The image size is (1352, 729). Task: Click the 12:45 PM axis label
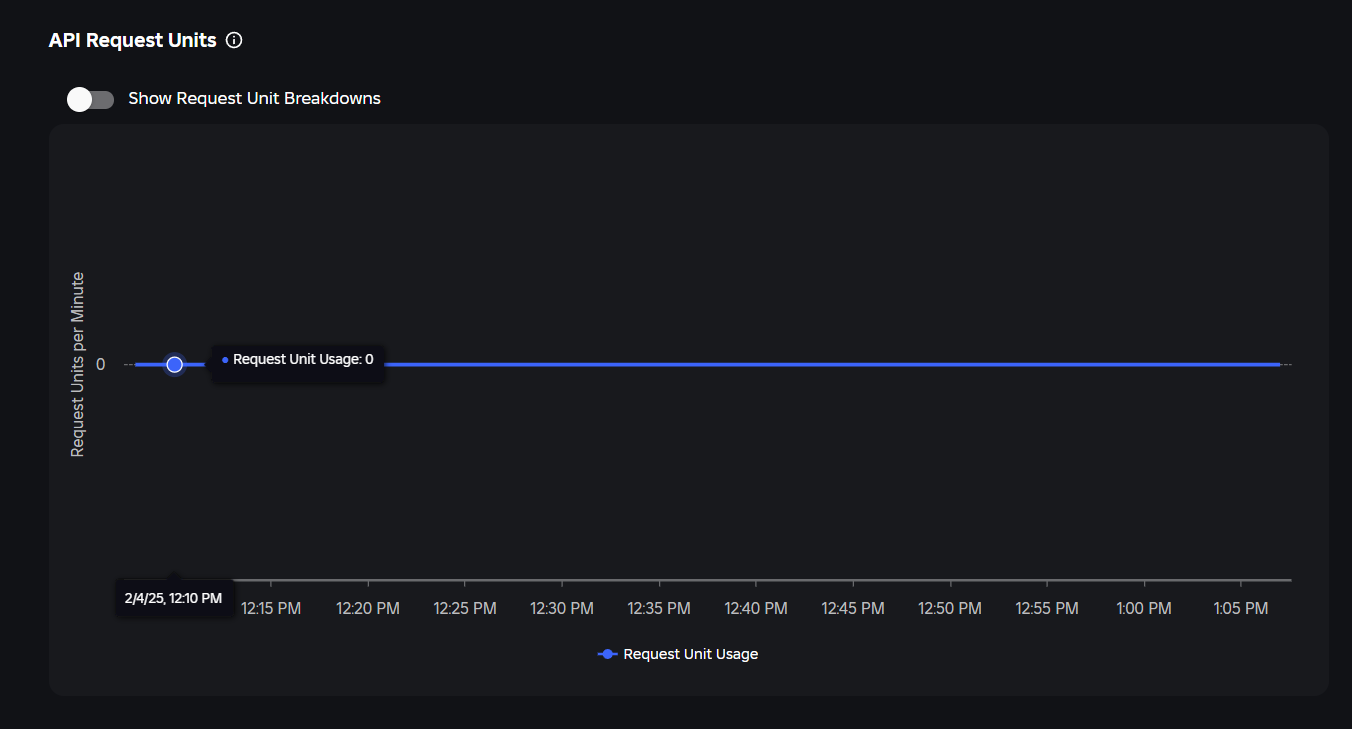pos(853,608)
